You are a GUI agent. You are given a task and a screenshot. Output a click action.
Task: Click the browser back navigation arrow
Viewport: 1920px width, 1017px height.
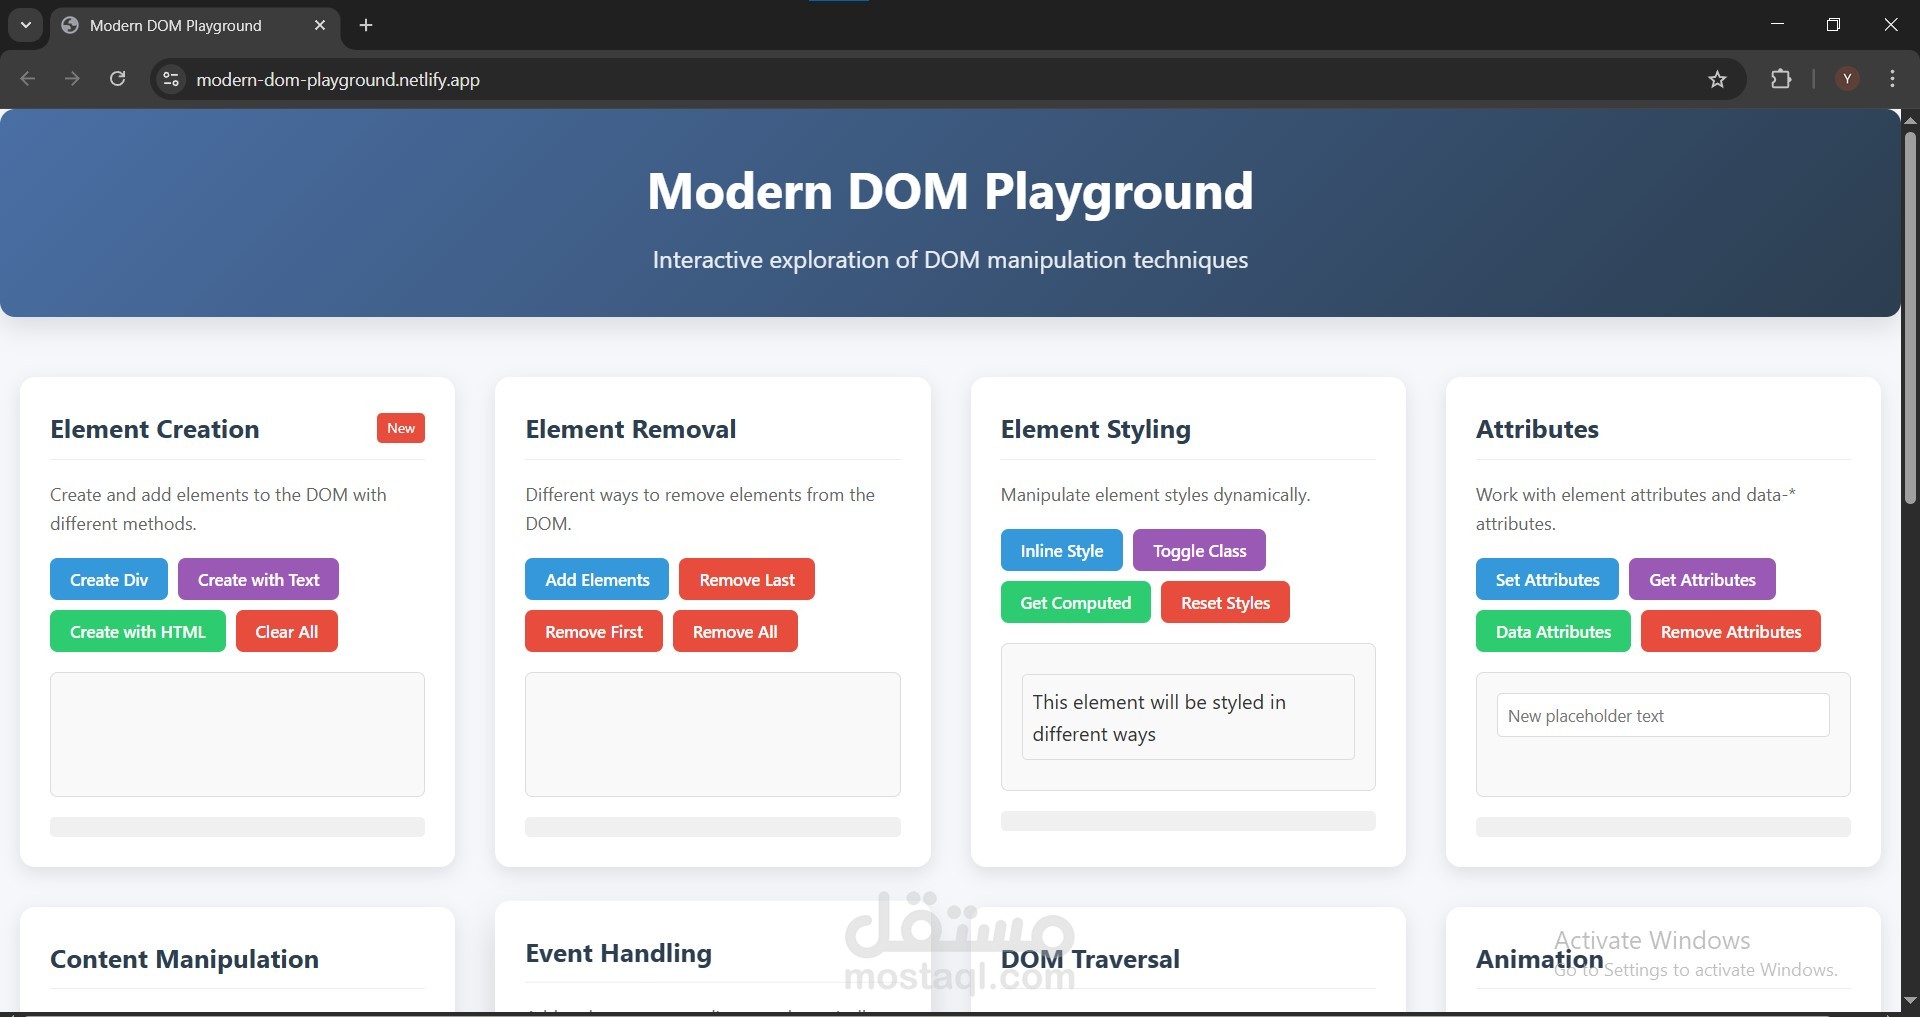[27, 79]
